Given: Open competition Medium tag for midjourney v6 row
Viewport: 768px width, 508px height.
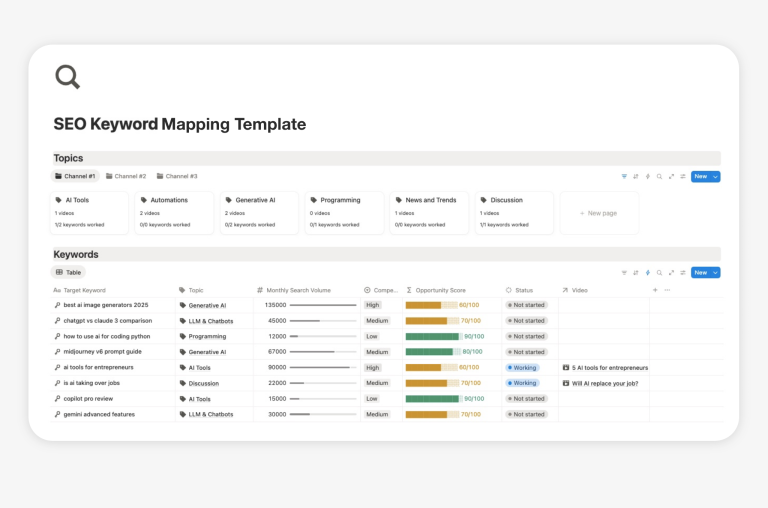Looking at the screenshot, I should 377,352.
